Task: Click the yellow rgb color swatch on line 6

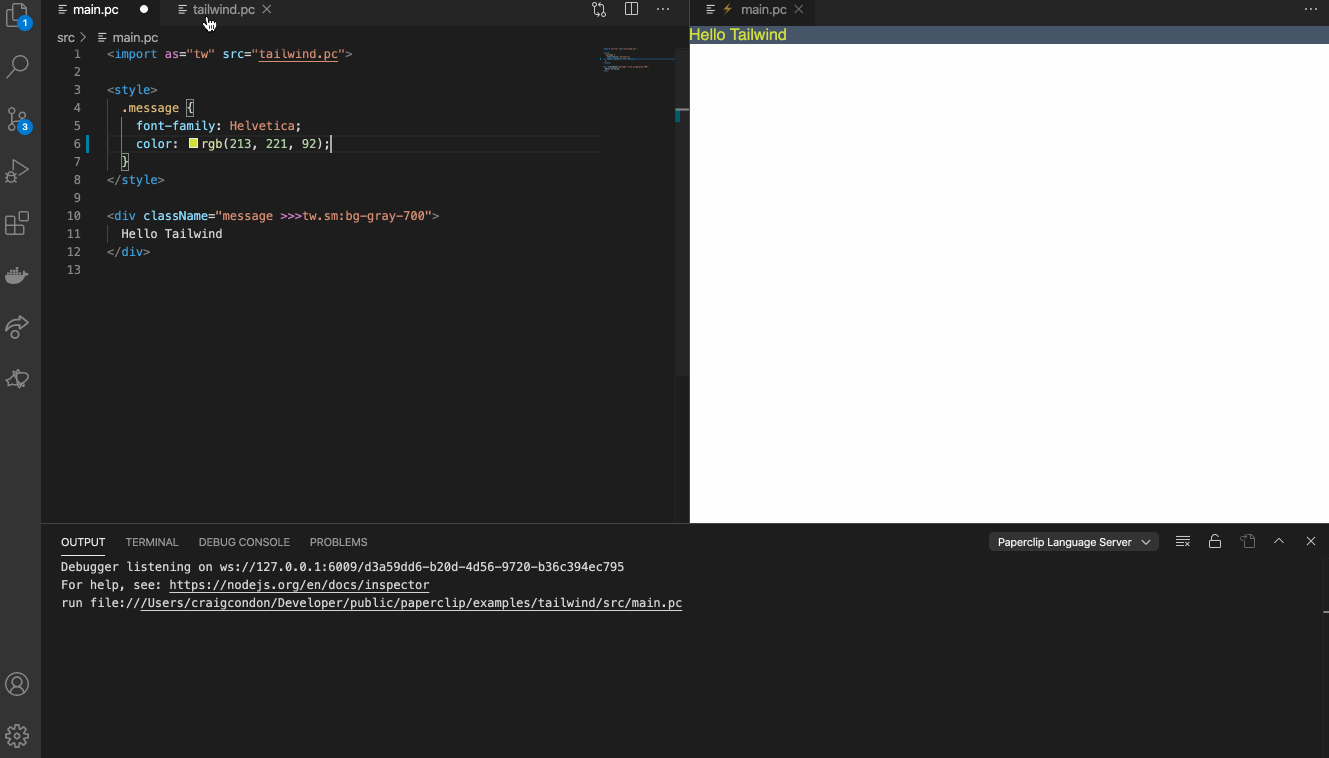Action: (193, 143)
